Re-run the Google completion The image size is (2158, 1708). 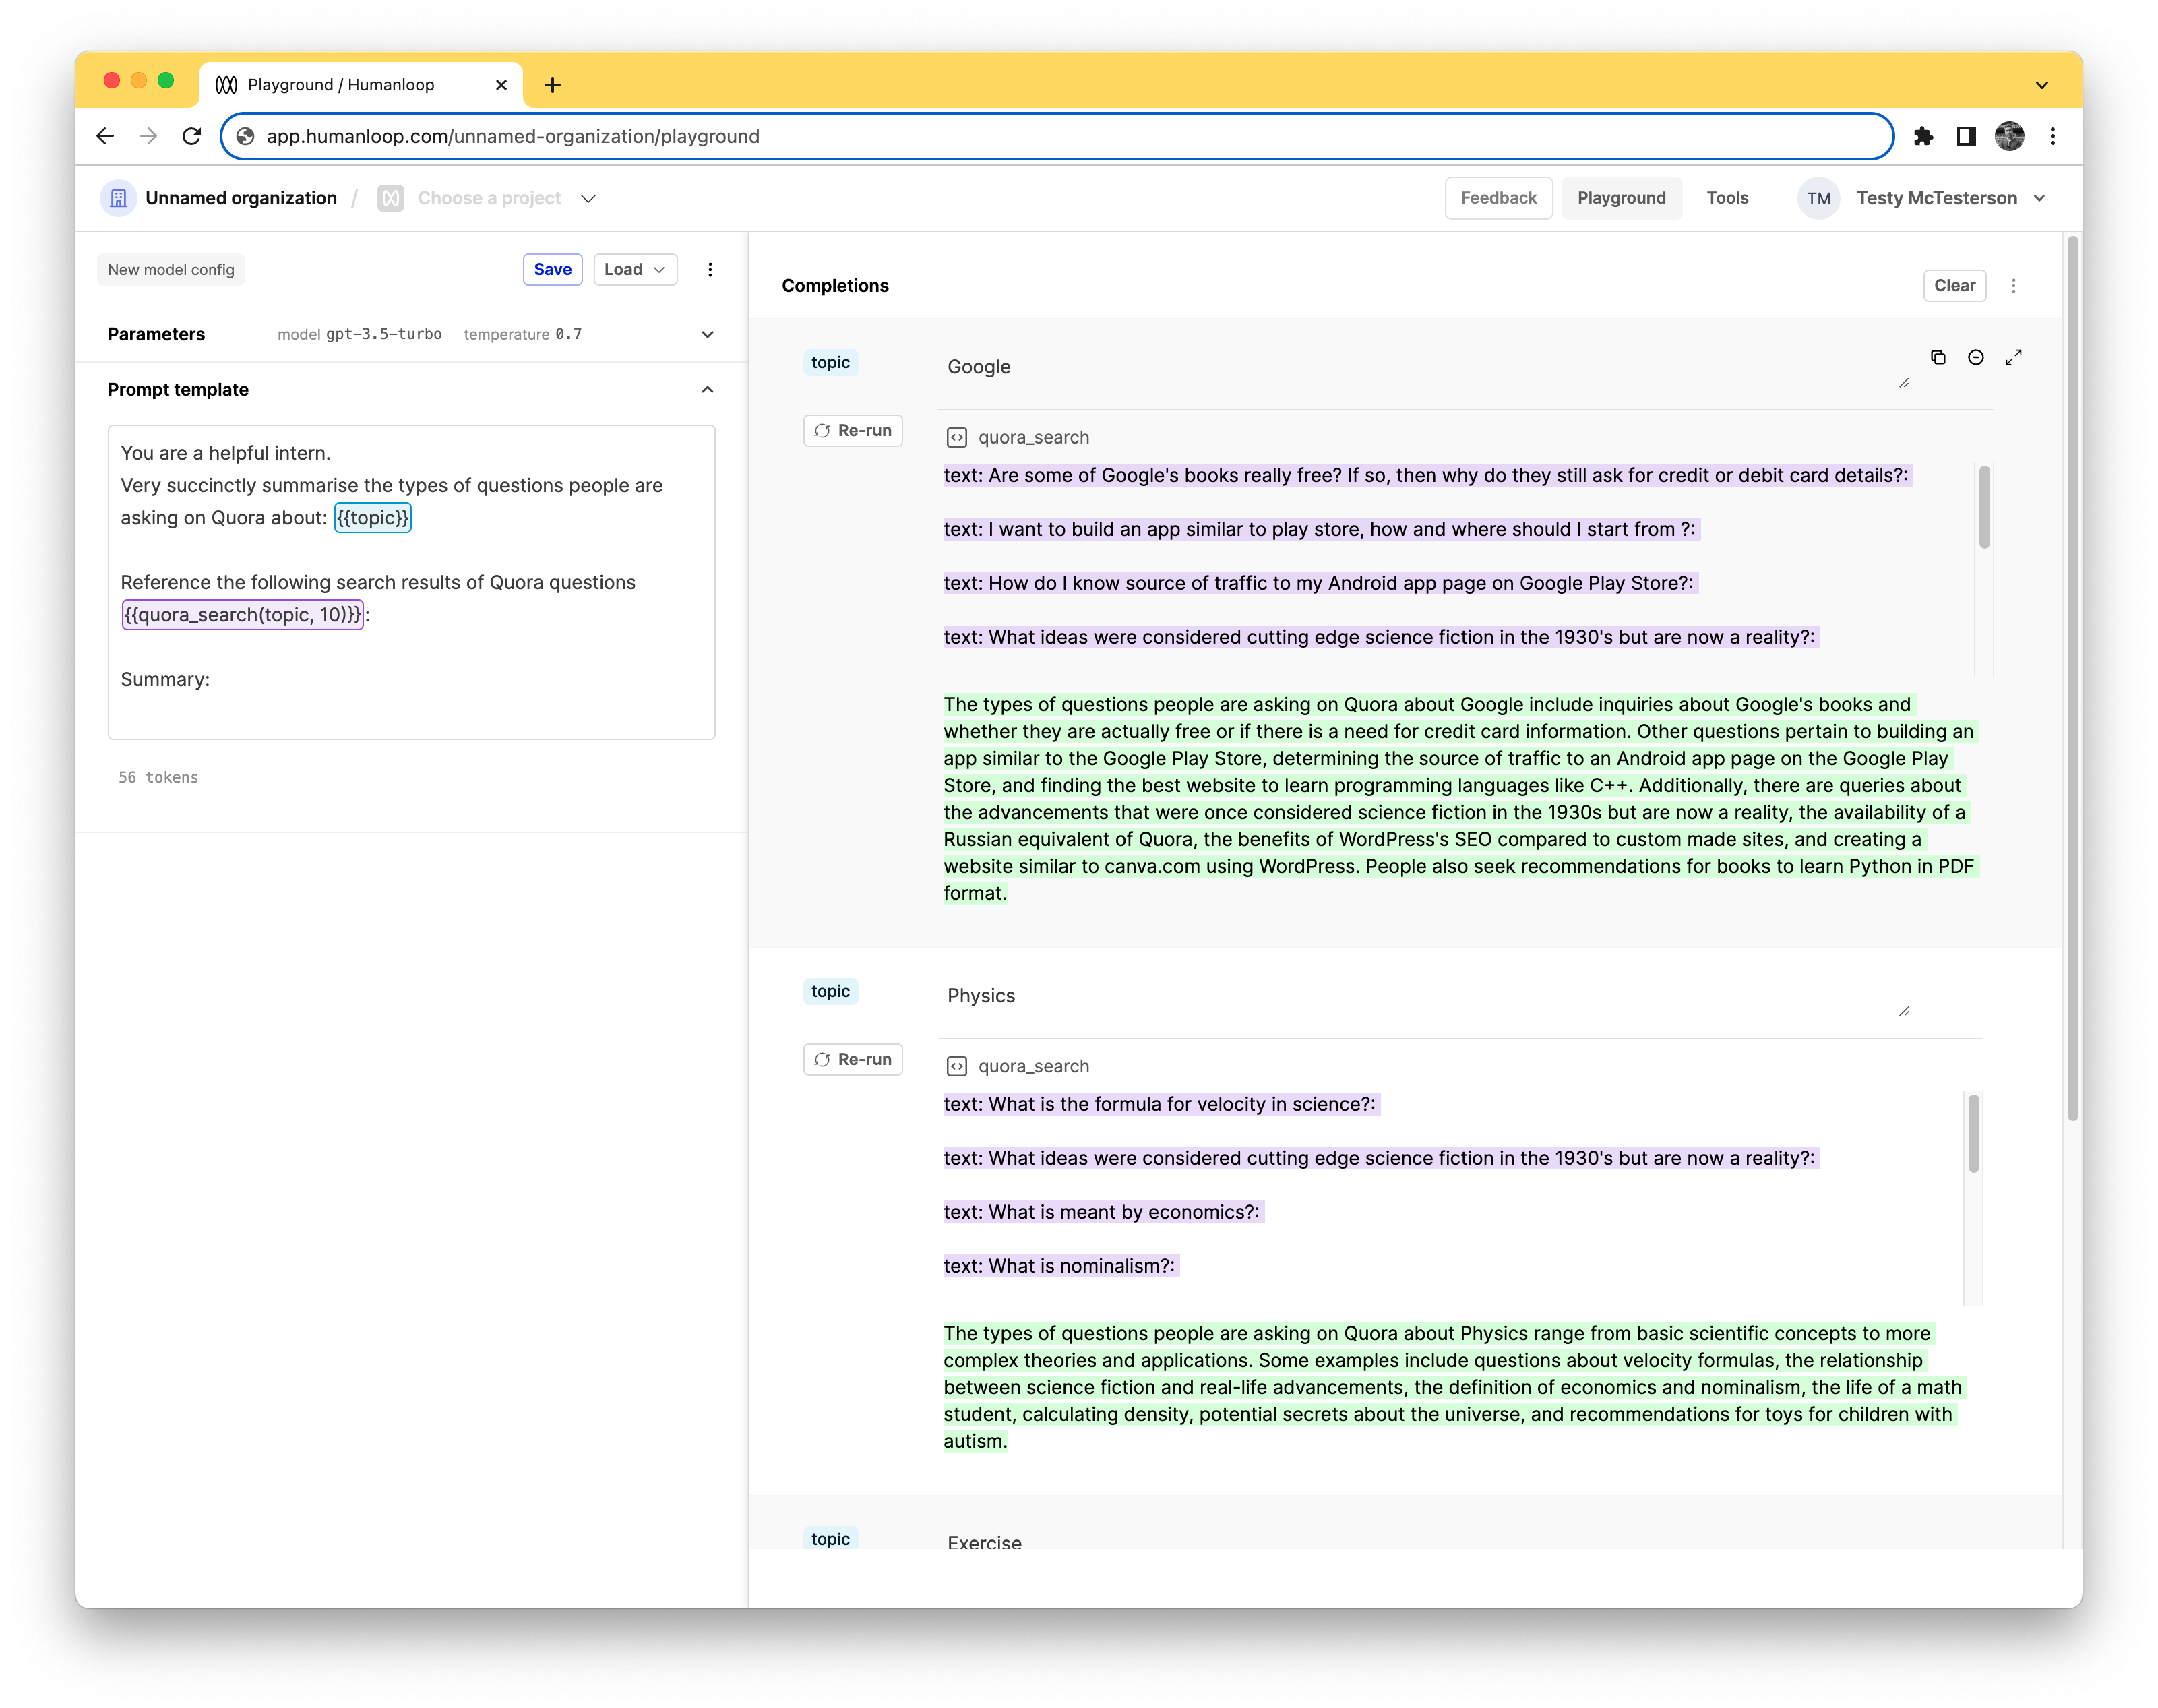click(x=853, y=430)
